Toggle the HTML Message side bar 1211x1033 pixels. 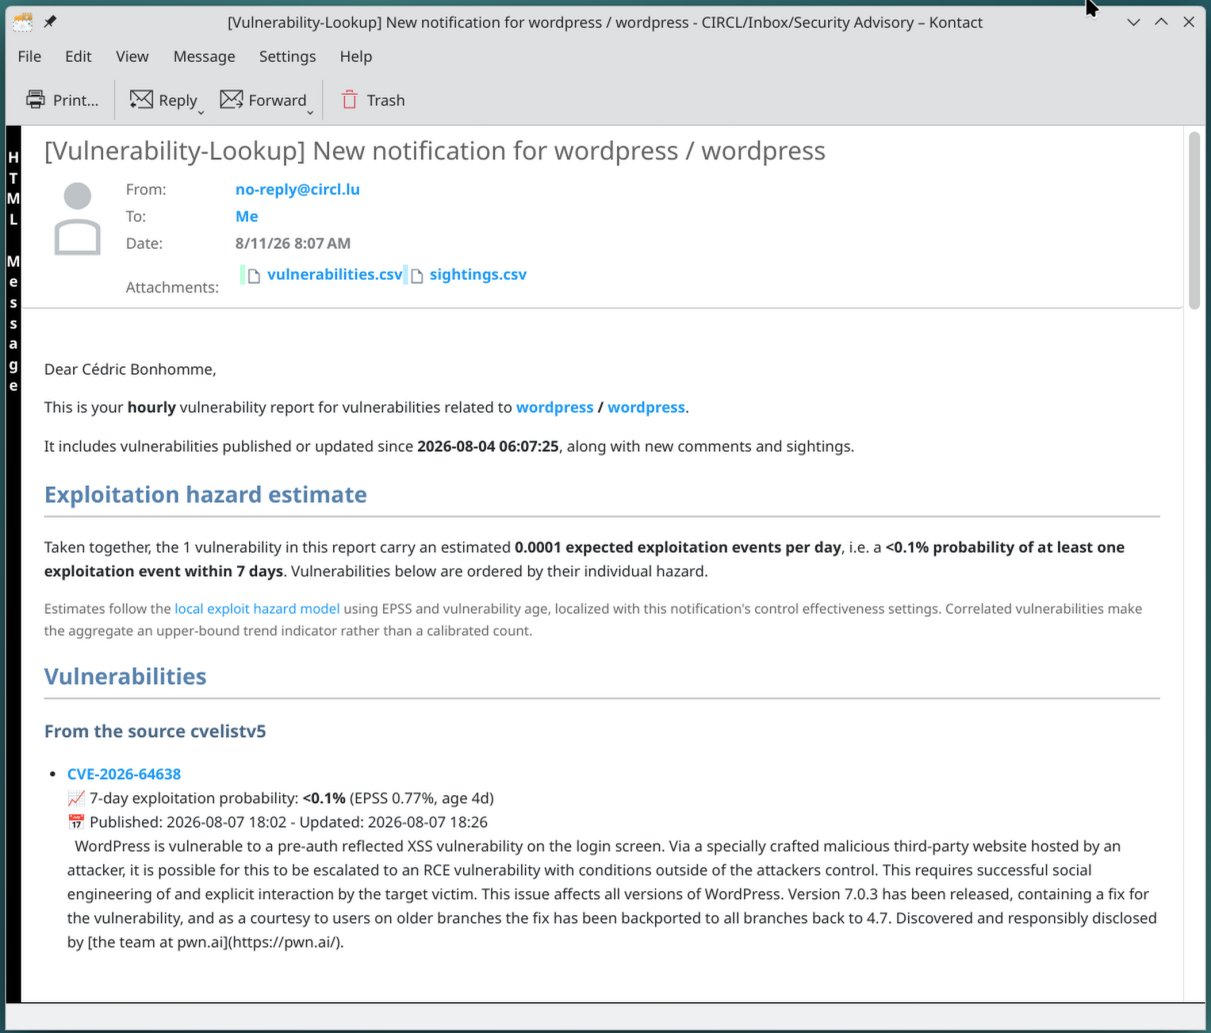[13, 565]
